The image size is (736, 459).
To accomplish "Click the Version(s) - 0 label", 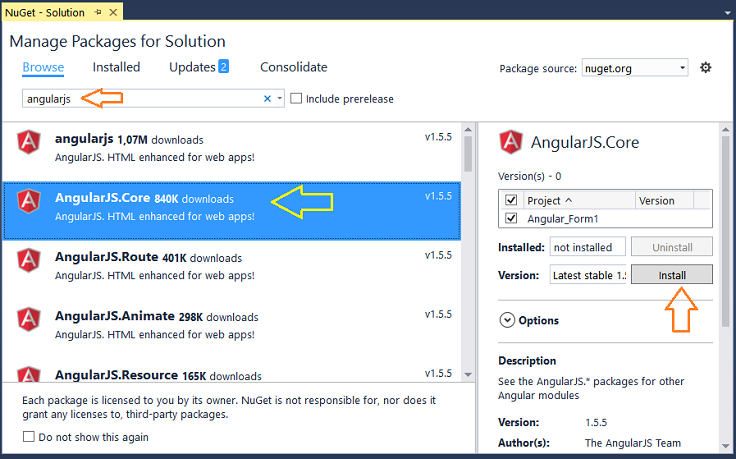I will pyautogui.click(x=529, y=176).
